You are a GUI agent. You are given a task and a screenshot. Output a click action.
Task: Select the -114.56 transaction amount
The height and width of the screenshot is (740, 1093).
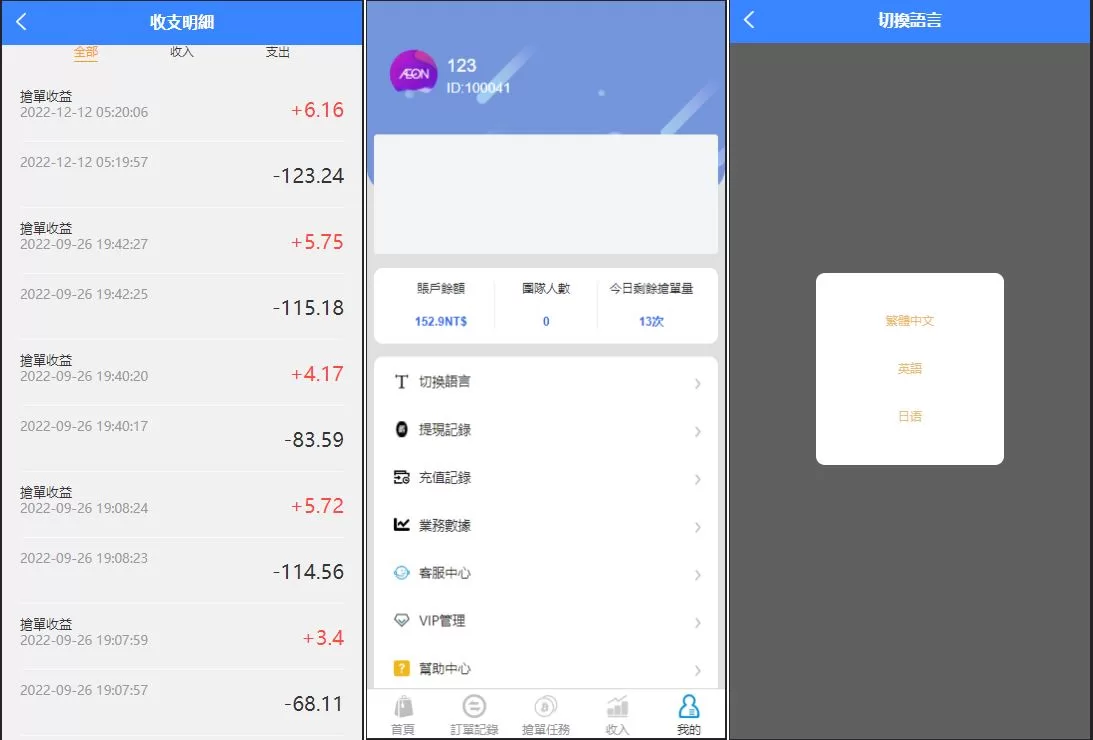[308, 571]
